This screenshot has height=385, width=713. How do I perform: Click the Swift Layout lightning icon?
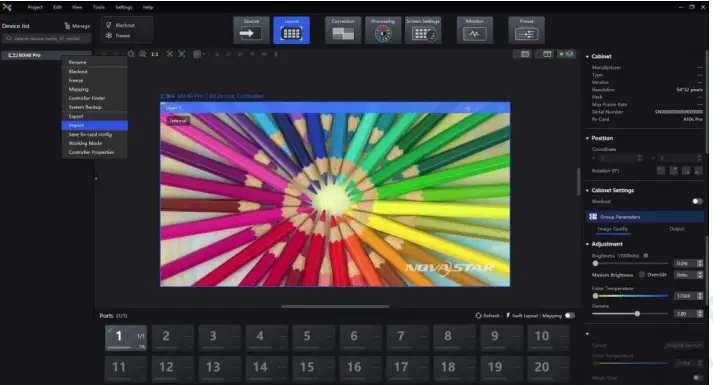tap(508, 315)
